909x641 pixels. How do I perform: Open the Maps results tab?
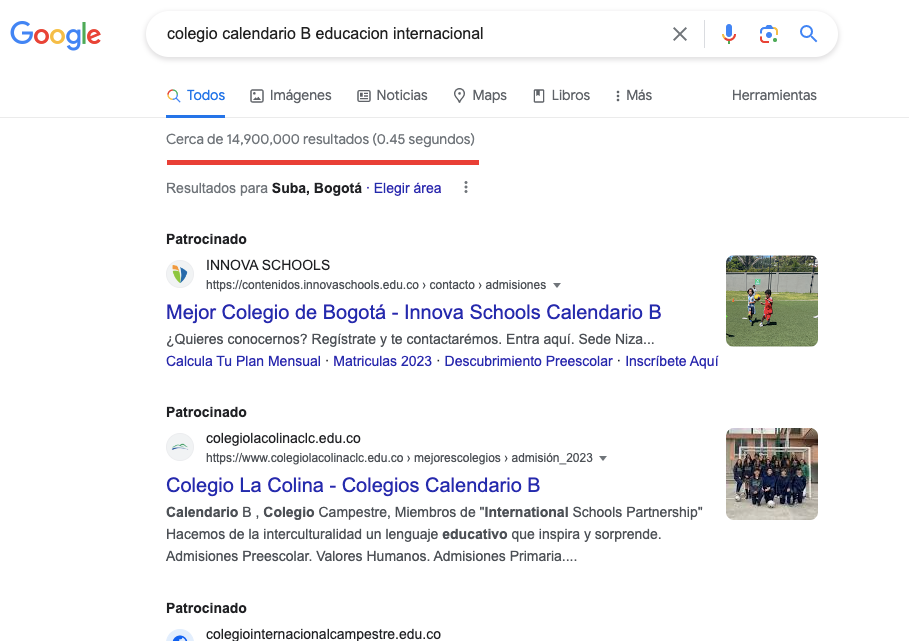click(x=479, y=96)
